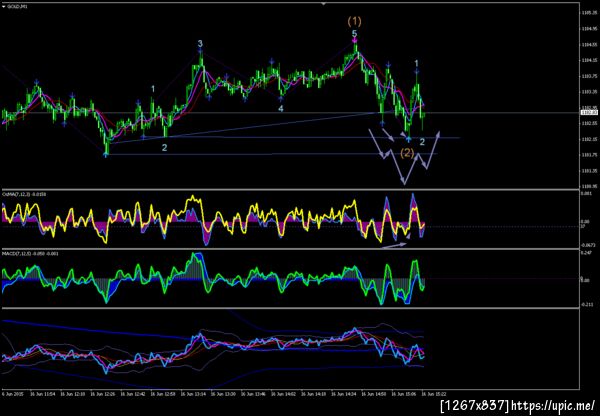
Task: Click the 16 Jun 13:14 time axis label
Action: click(195, 393)
